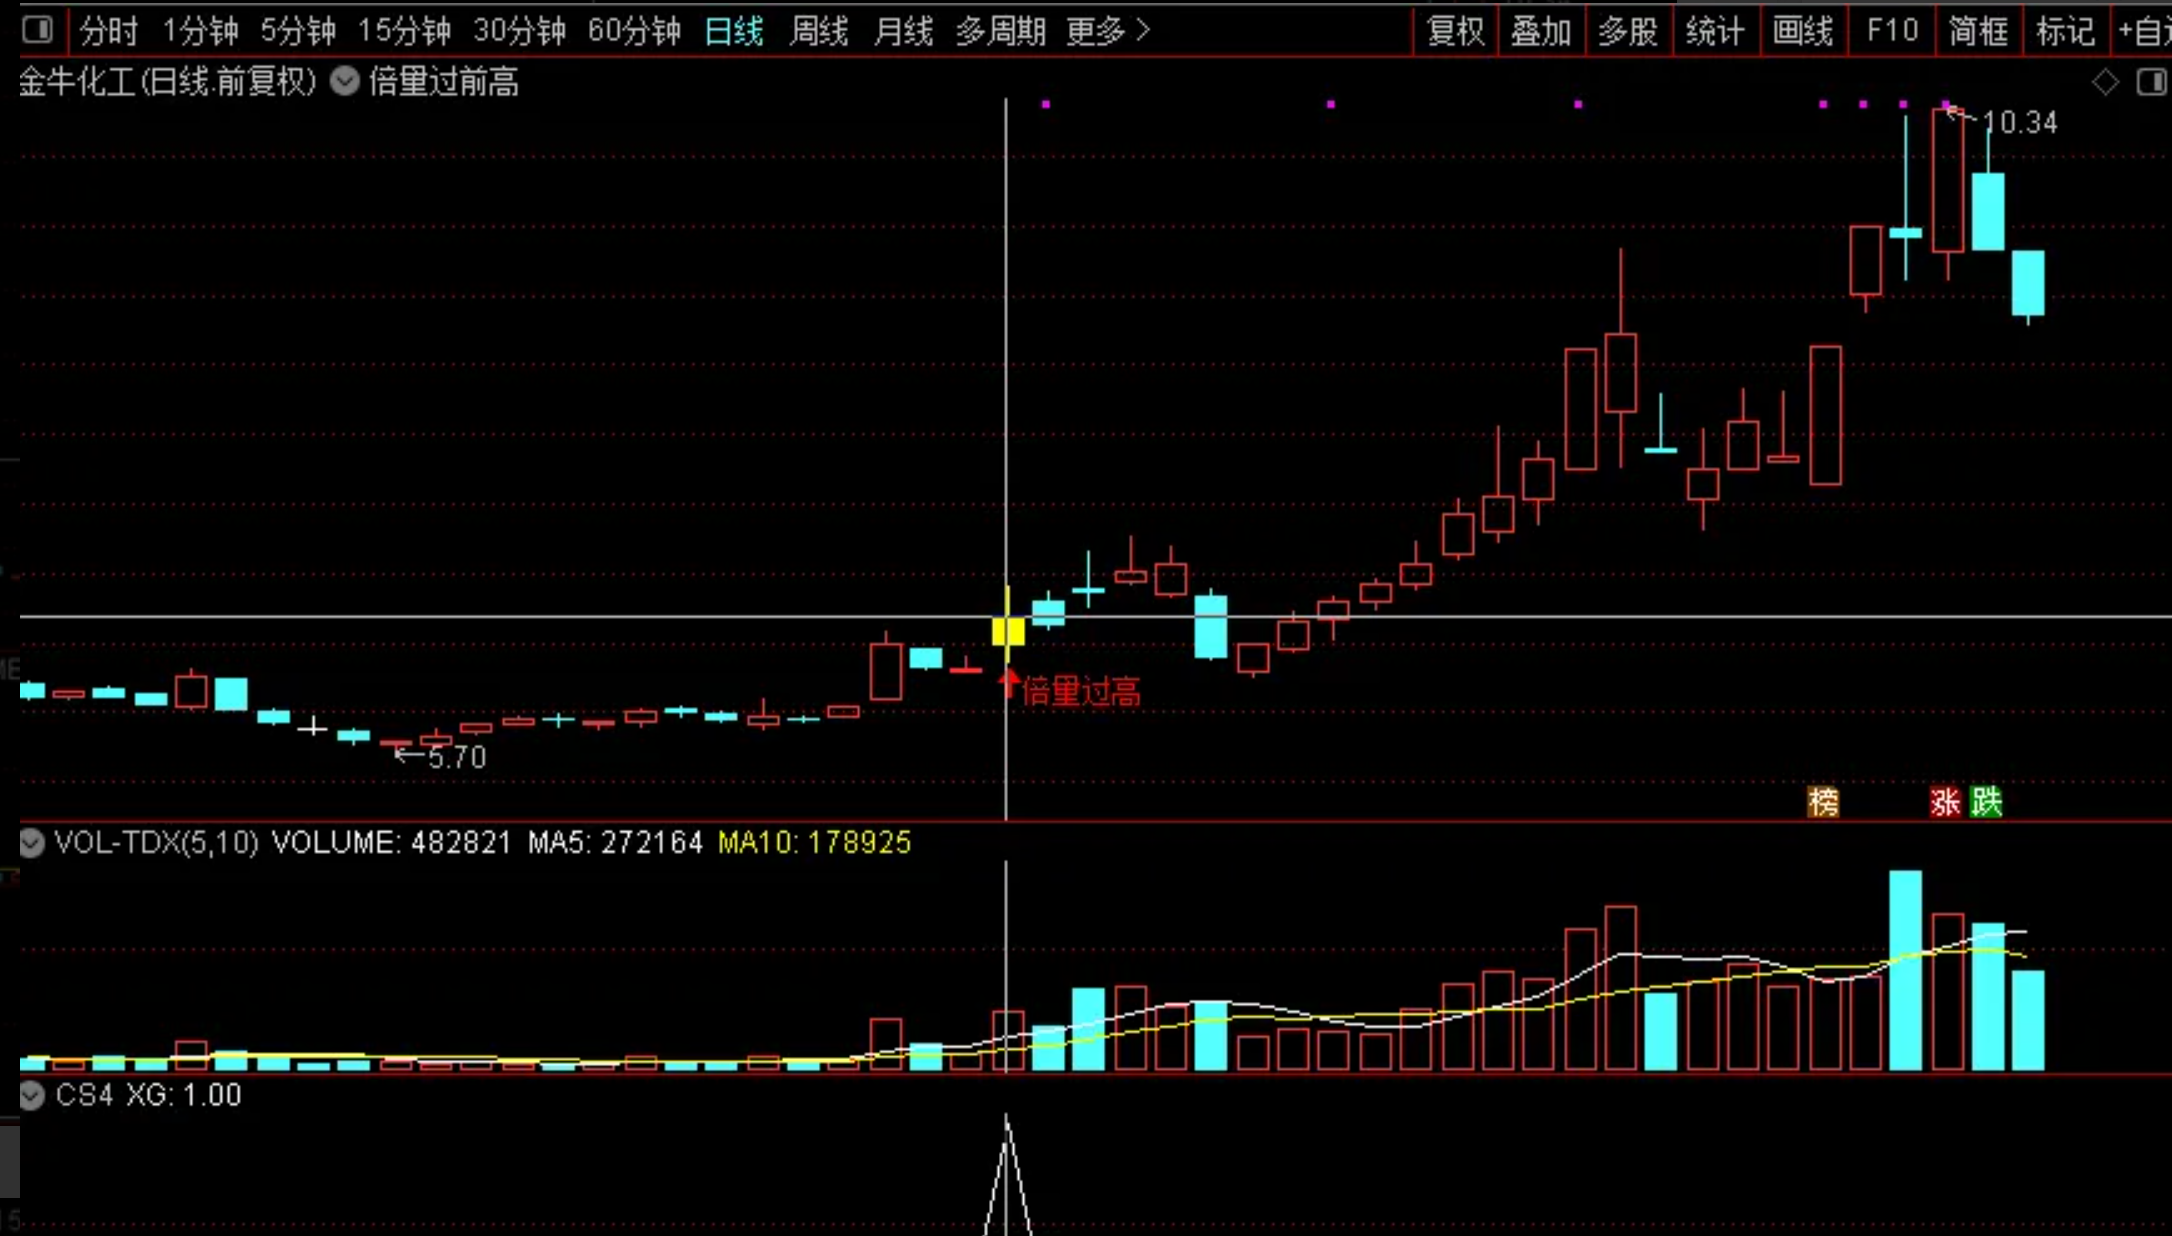The width and height of the screenshot is (2172, 1236).
Task: Toggle the 简框 layout mode
Action: tap(1978, 31)
